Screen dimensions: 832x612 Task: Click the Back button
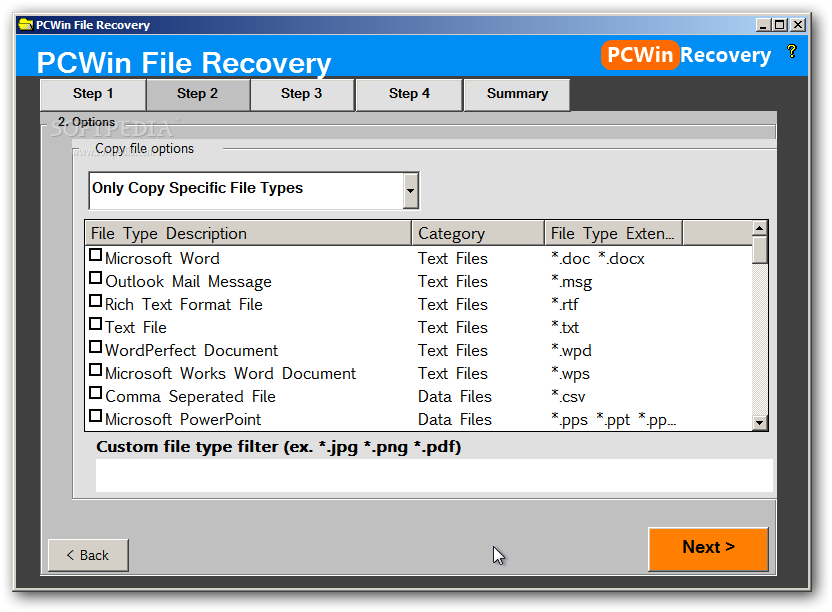coord(88,555)
